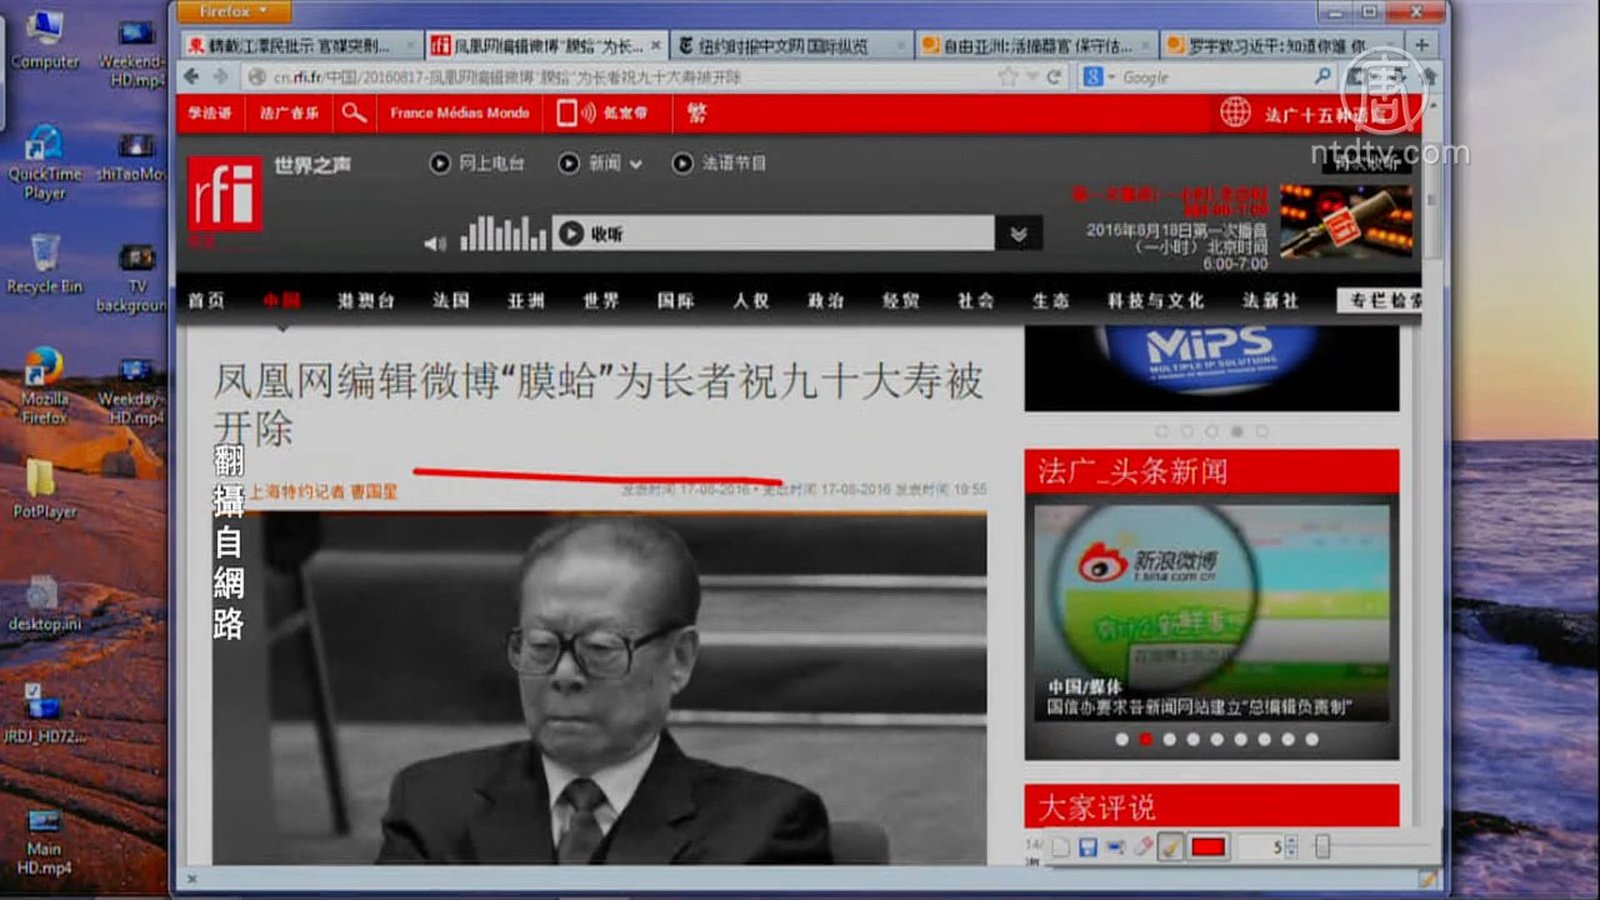This screenshot has width=1600, height=900.
Task: Select the eraser tool in drawing toolbar
Action: [1142, 847]
